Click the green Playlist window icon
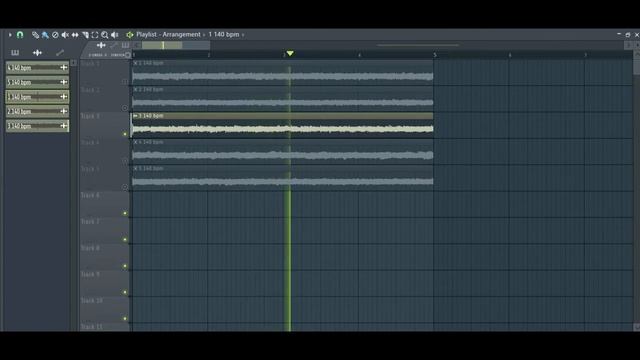This screenshot has width=640, height=360. pos(130,35)
